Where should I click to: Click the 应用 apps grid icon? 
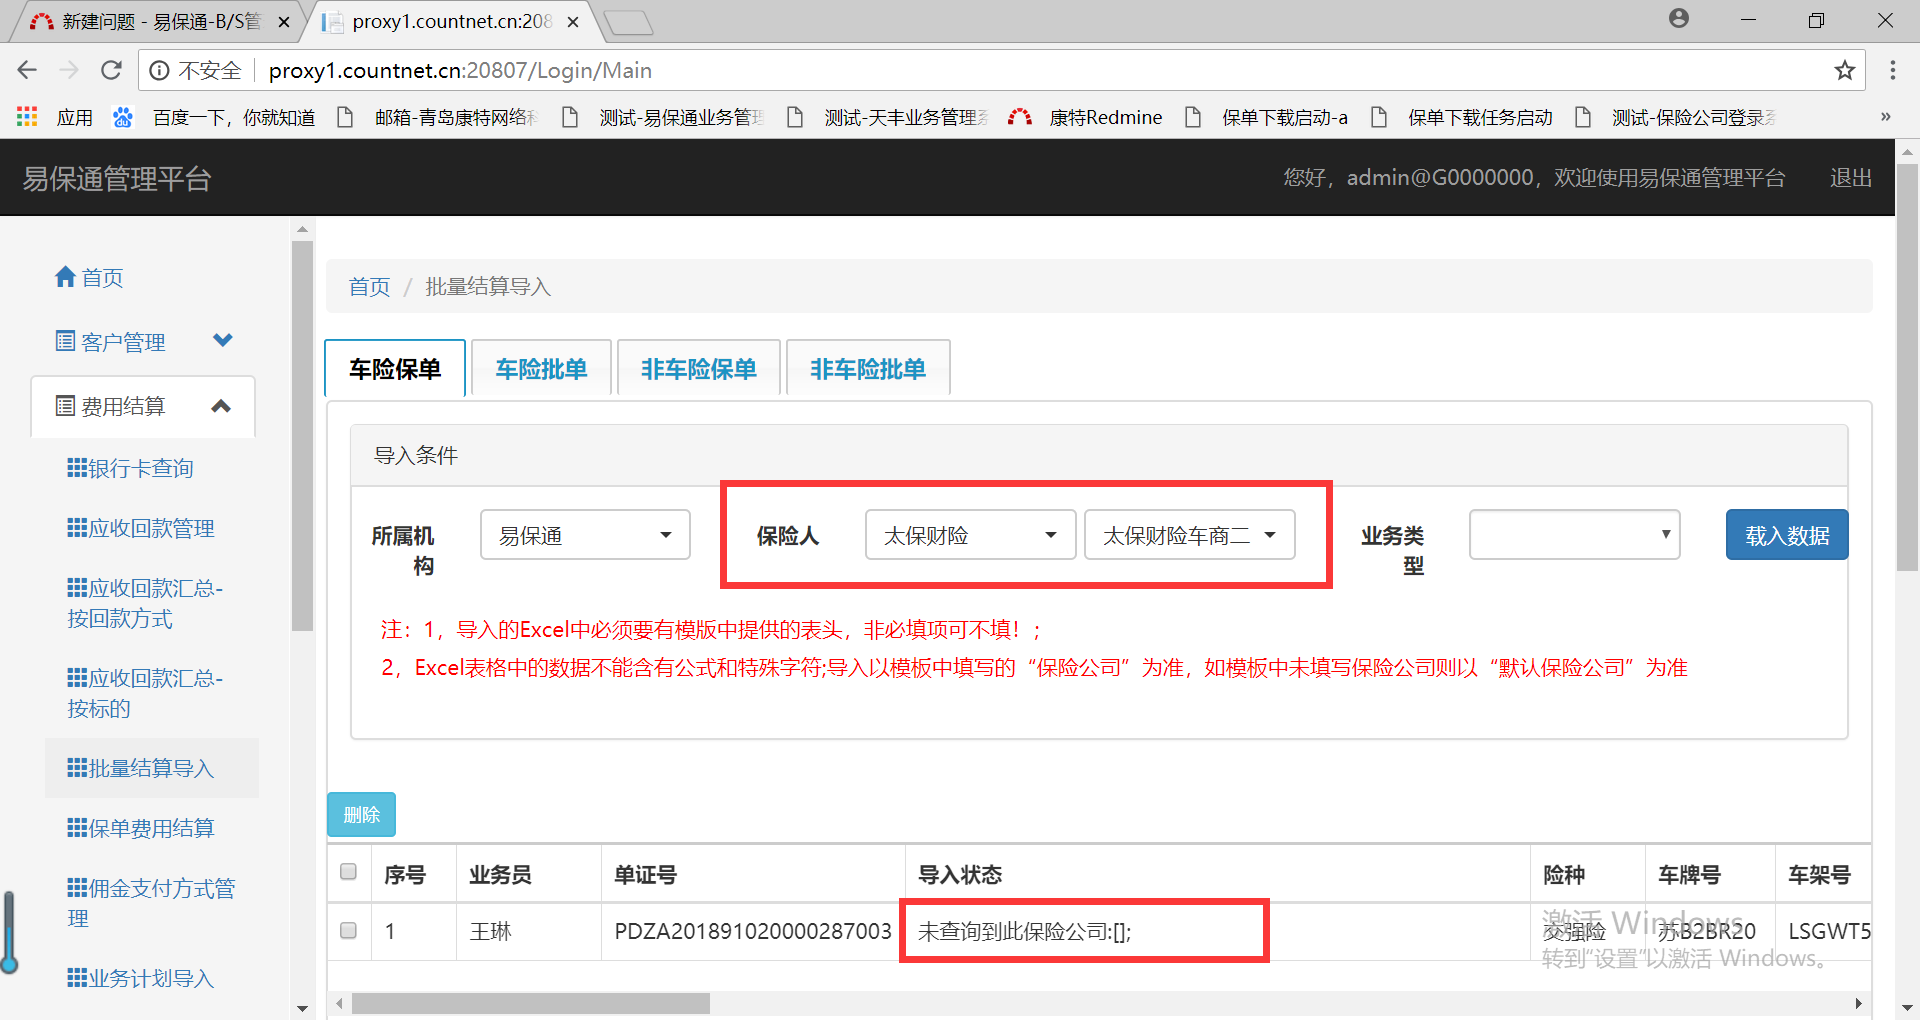point(27,117)
